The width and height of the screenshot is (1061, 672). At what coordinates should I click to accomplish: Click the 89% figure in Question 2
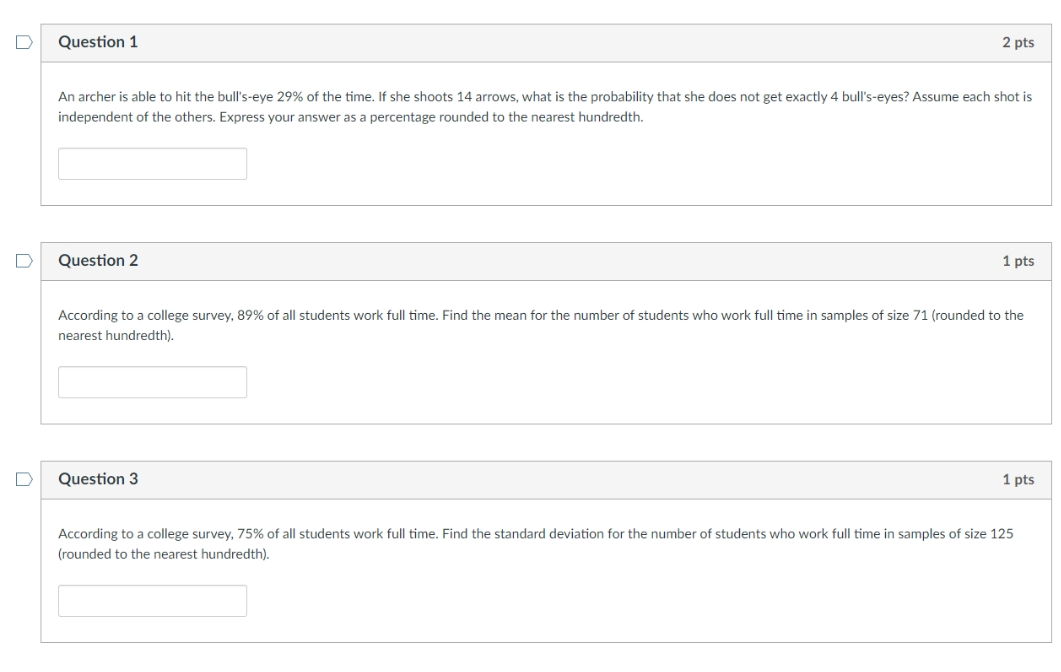tap(250, 315)
